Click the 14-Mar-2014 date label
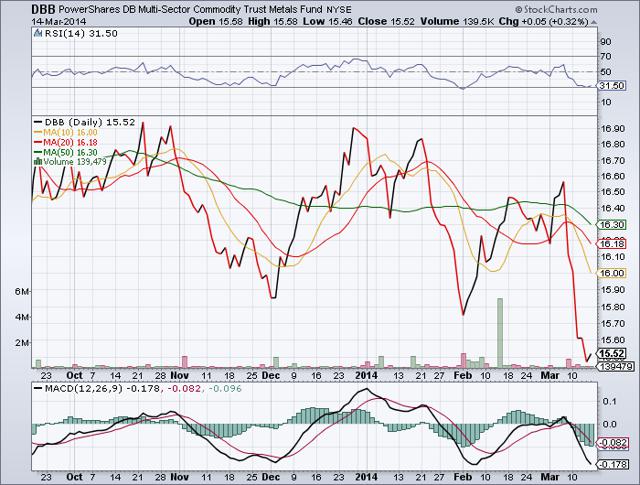The image size is (640, 485). pos(59,22)
